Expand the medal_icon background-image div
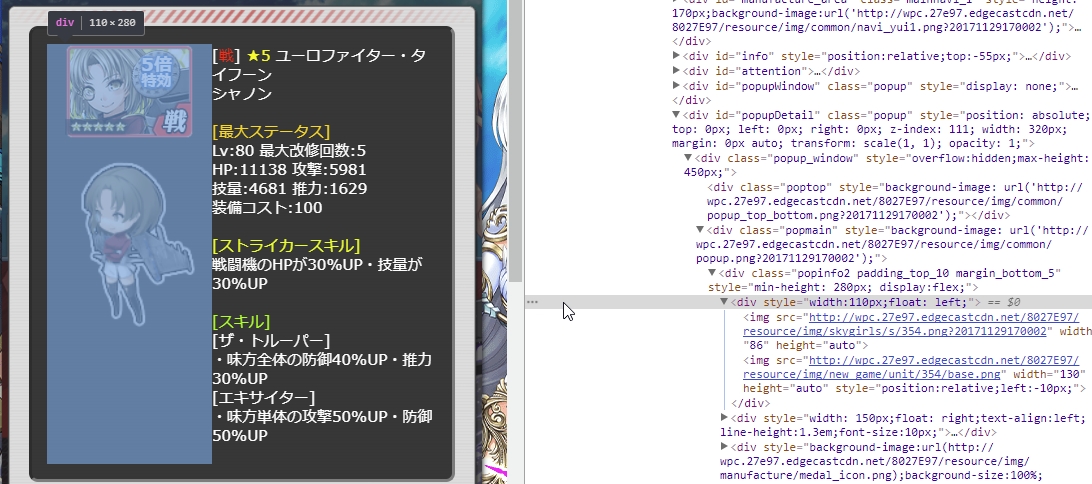 (x=724, y=446)
